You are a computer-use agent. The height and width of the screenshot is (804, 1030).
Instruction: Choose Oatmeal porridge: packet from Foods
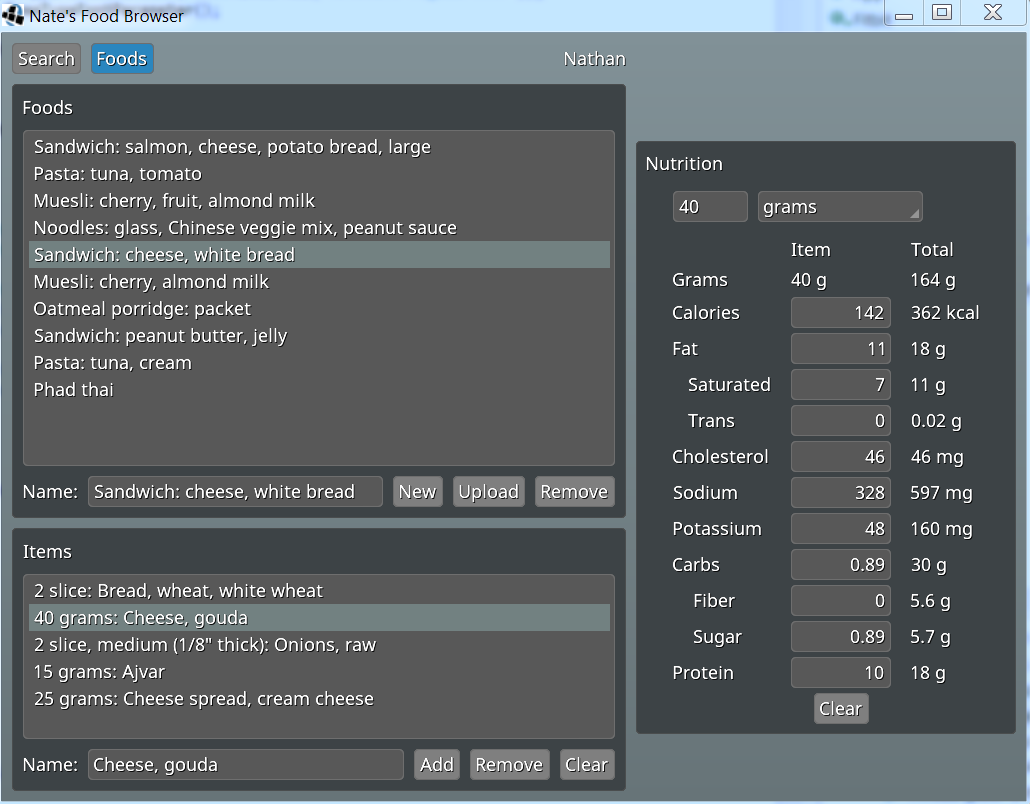click(x=142, y=309)
